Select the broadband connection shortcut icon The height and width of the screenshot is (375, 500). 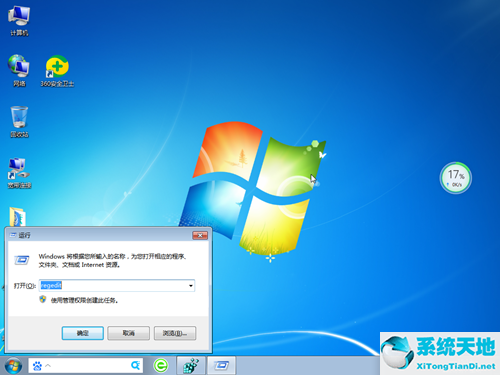click(19, 173)
